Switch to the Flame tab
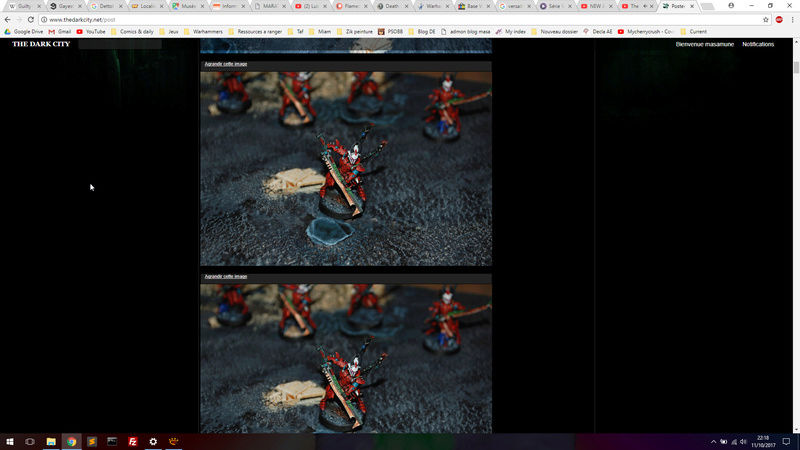The width and height of the screenshot is (800, 450). pyautogui.click(x=351, y=6)
